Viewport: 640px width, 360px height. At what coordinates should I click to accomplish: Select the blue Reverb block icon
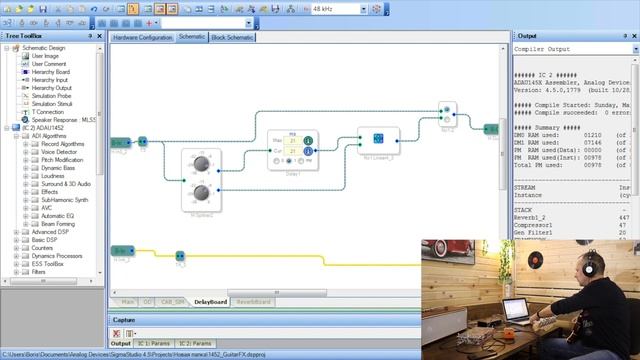point(378,138)
